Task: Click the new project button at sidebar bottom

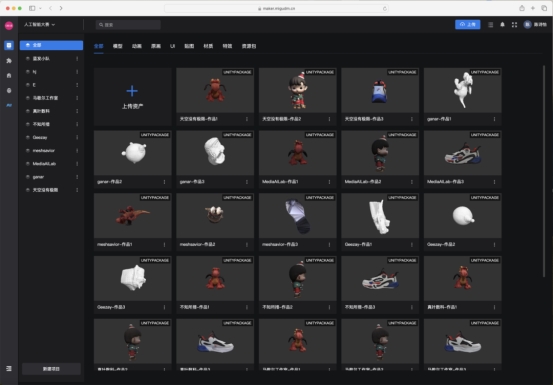Action: click(x=51, y=369)
